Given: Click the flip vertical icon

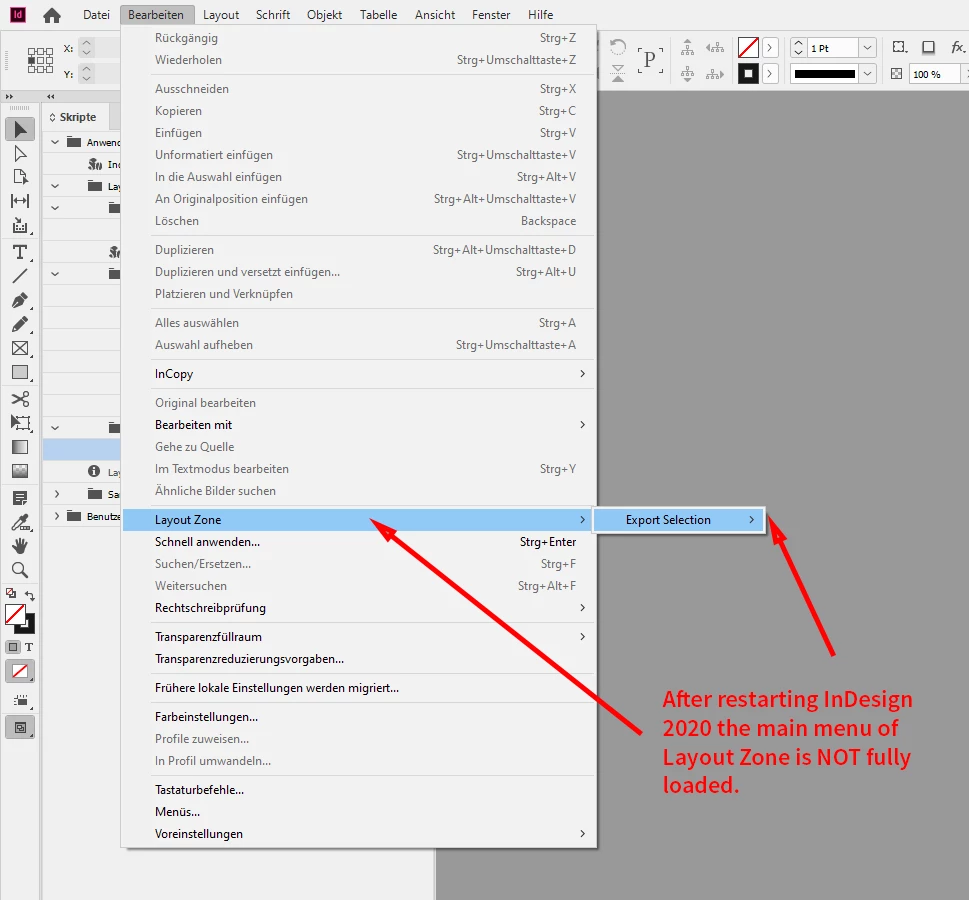Looking at the screenshot, I should [x=617, y=73].
